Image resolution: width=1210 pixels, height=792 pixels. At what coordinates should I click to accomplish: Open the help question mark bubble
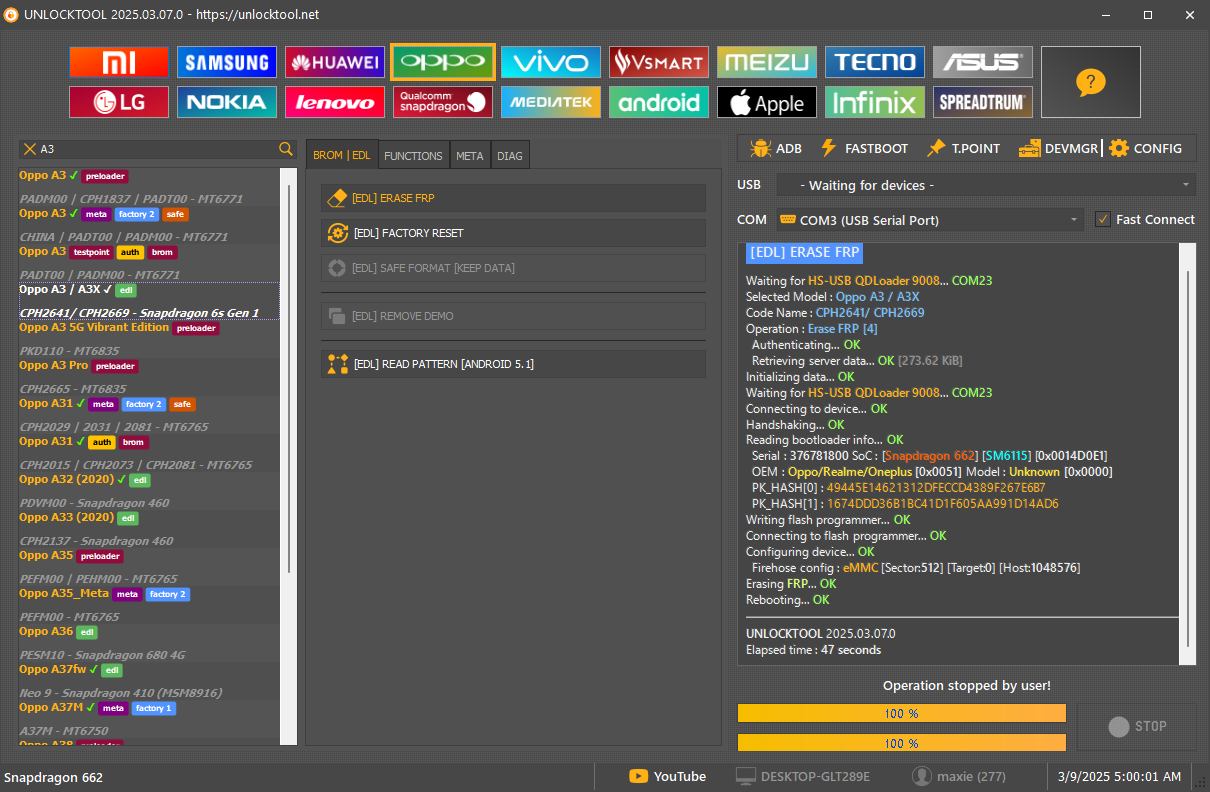pos(1091,82)
